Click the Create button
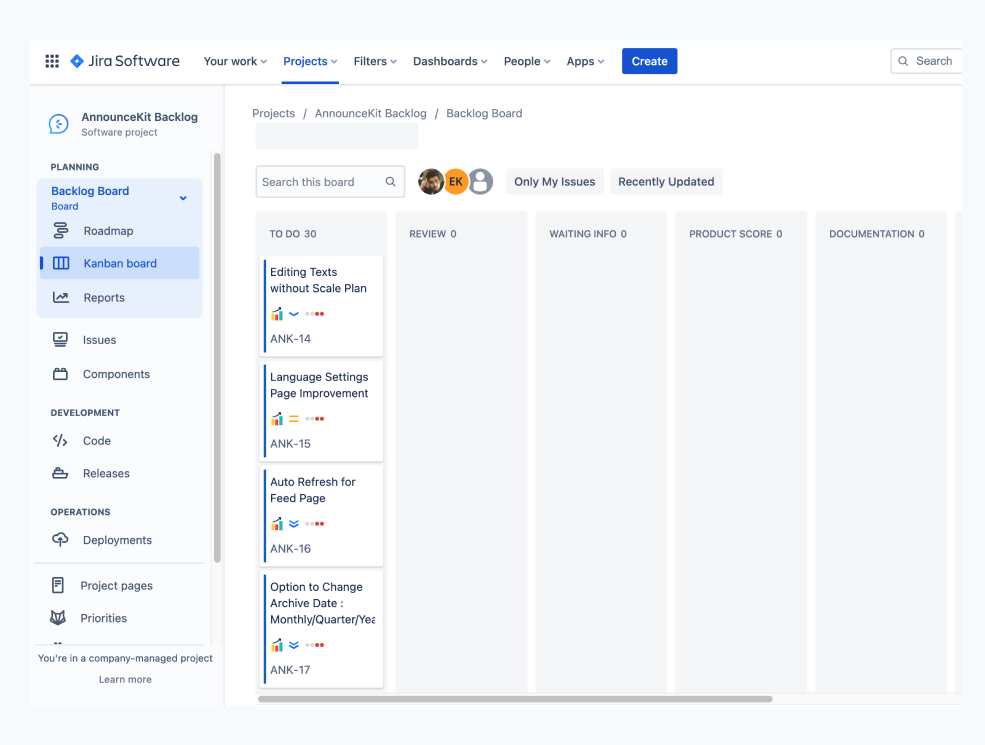This screenshot has height=745, width=985. pos(650,61)
